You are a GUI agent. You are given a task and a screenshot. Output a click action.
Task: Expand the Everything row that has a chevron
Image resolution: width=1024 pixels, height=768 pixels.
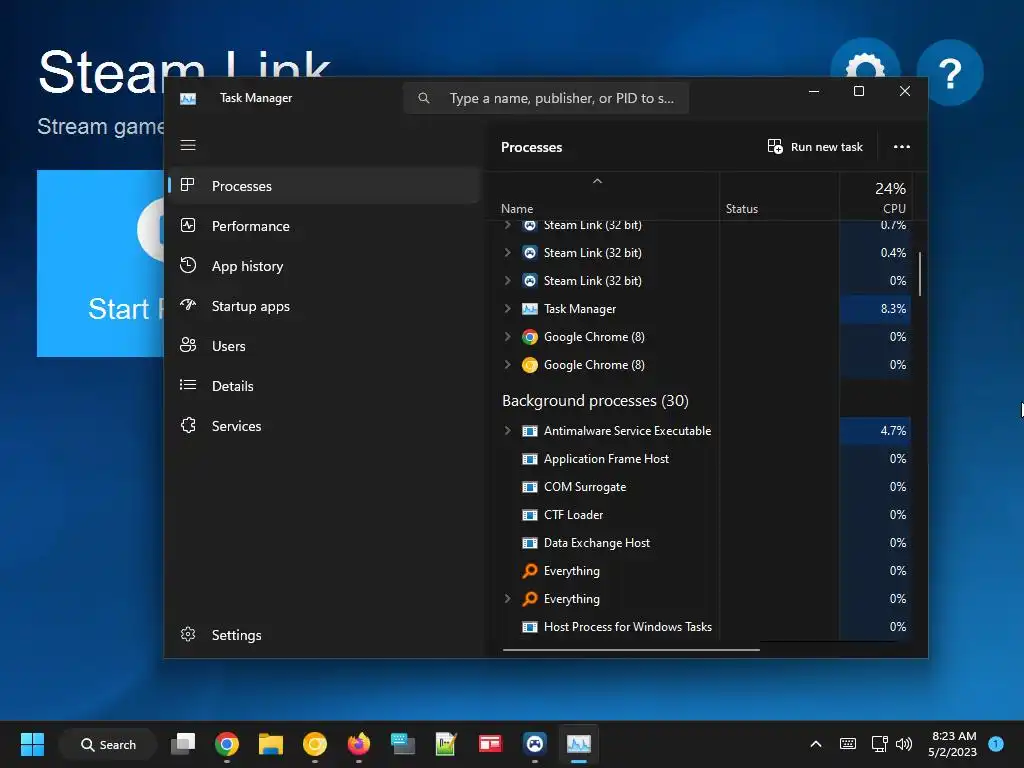[x=507, y=598]
